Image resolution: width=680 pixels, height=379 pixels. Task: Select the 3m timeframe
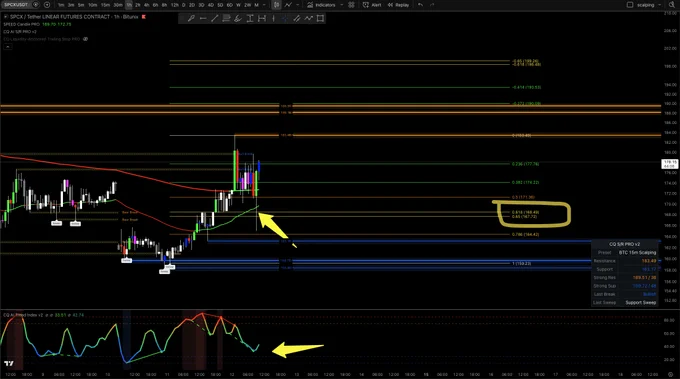(71, 5)
